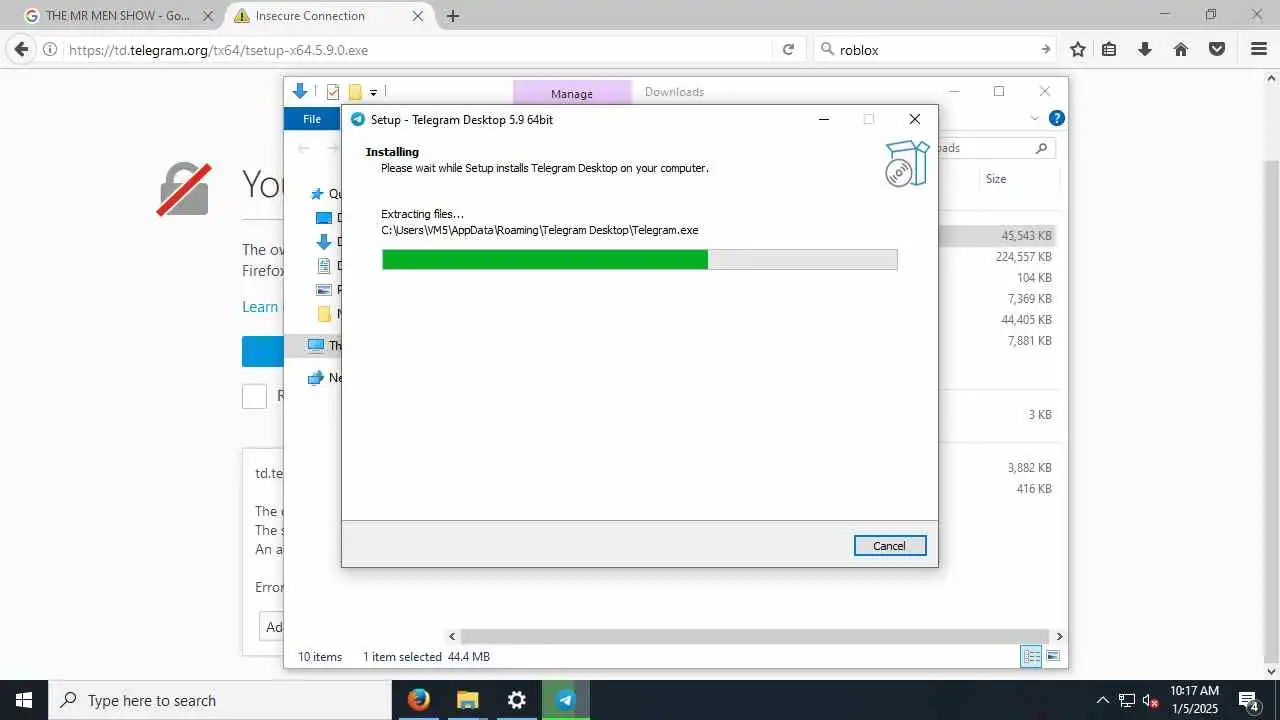The height and width of the screenshot is (720, 1280).
Task: Cancel the Telegram Desktop setup
Action: pos(890,545)
